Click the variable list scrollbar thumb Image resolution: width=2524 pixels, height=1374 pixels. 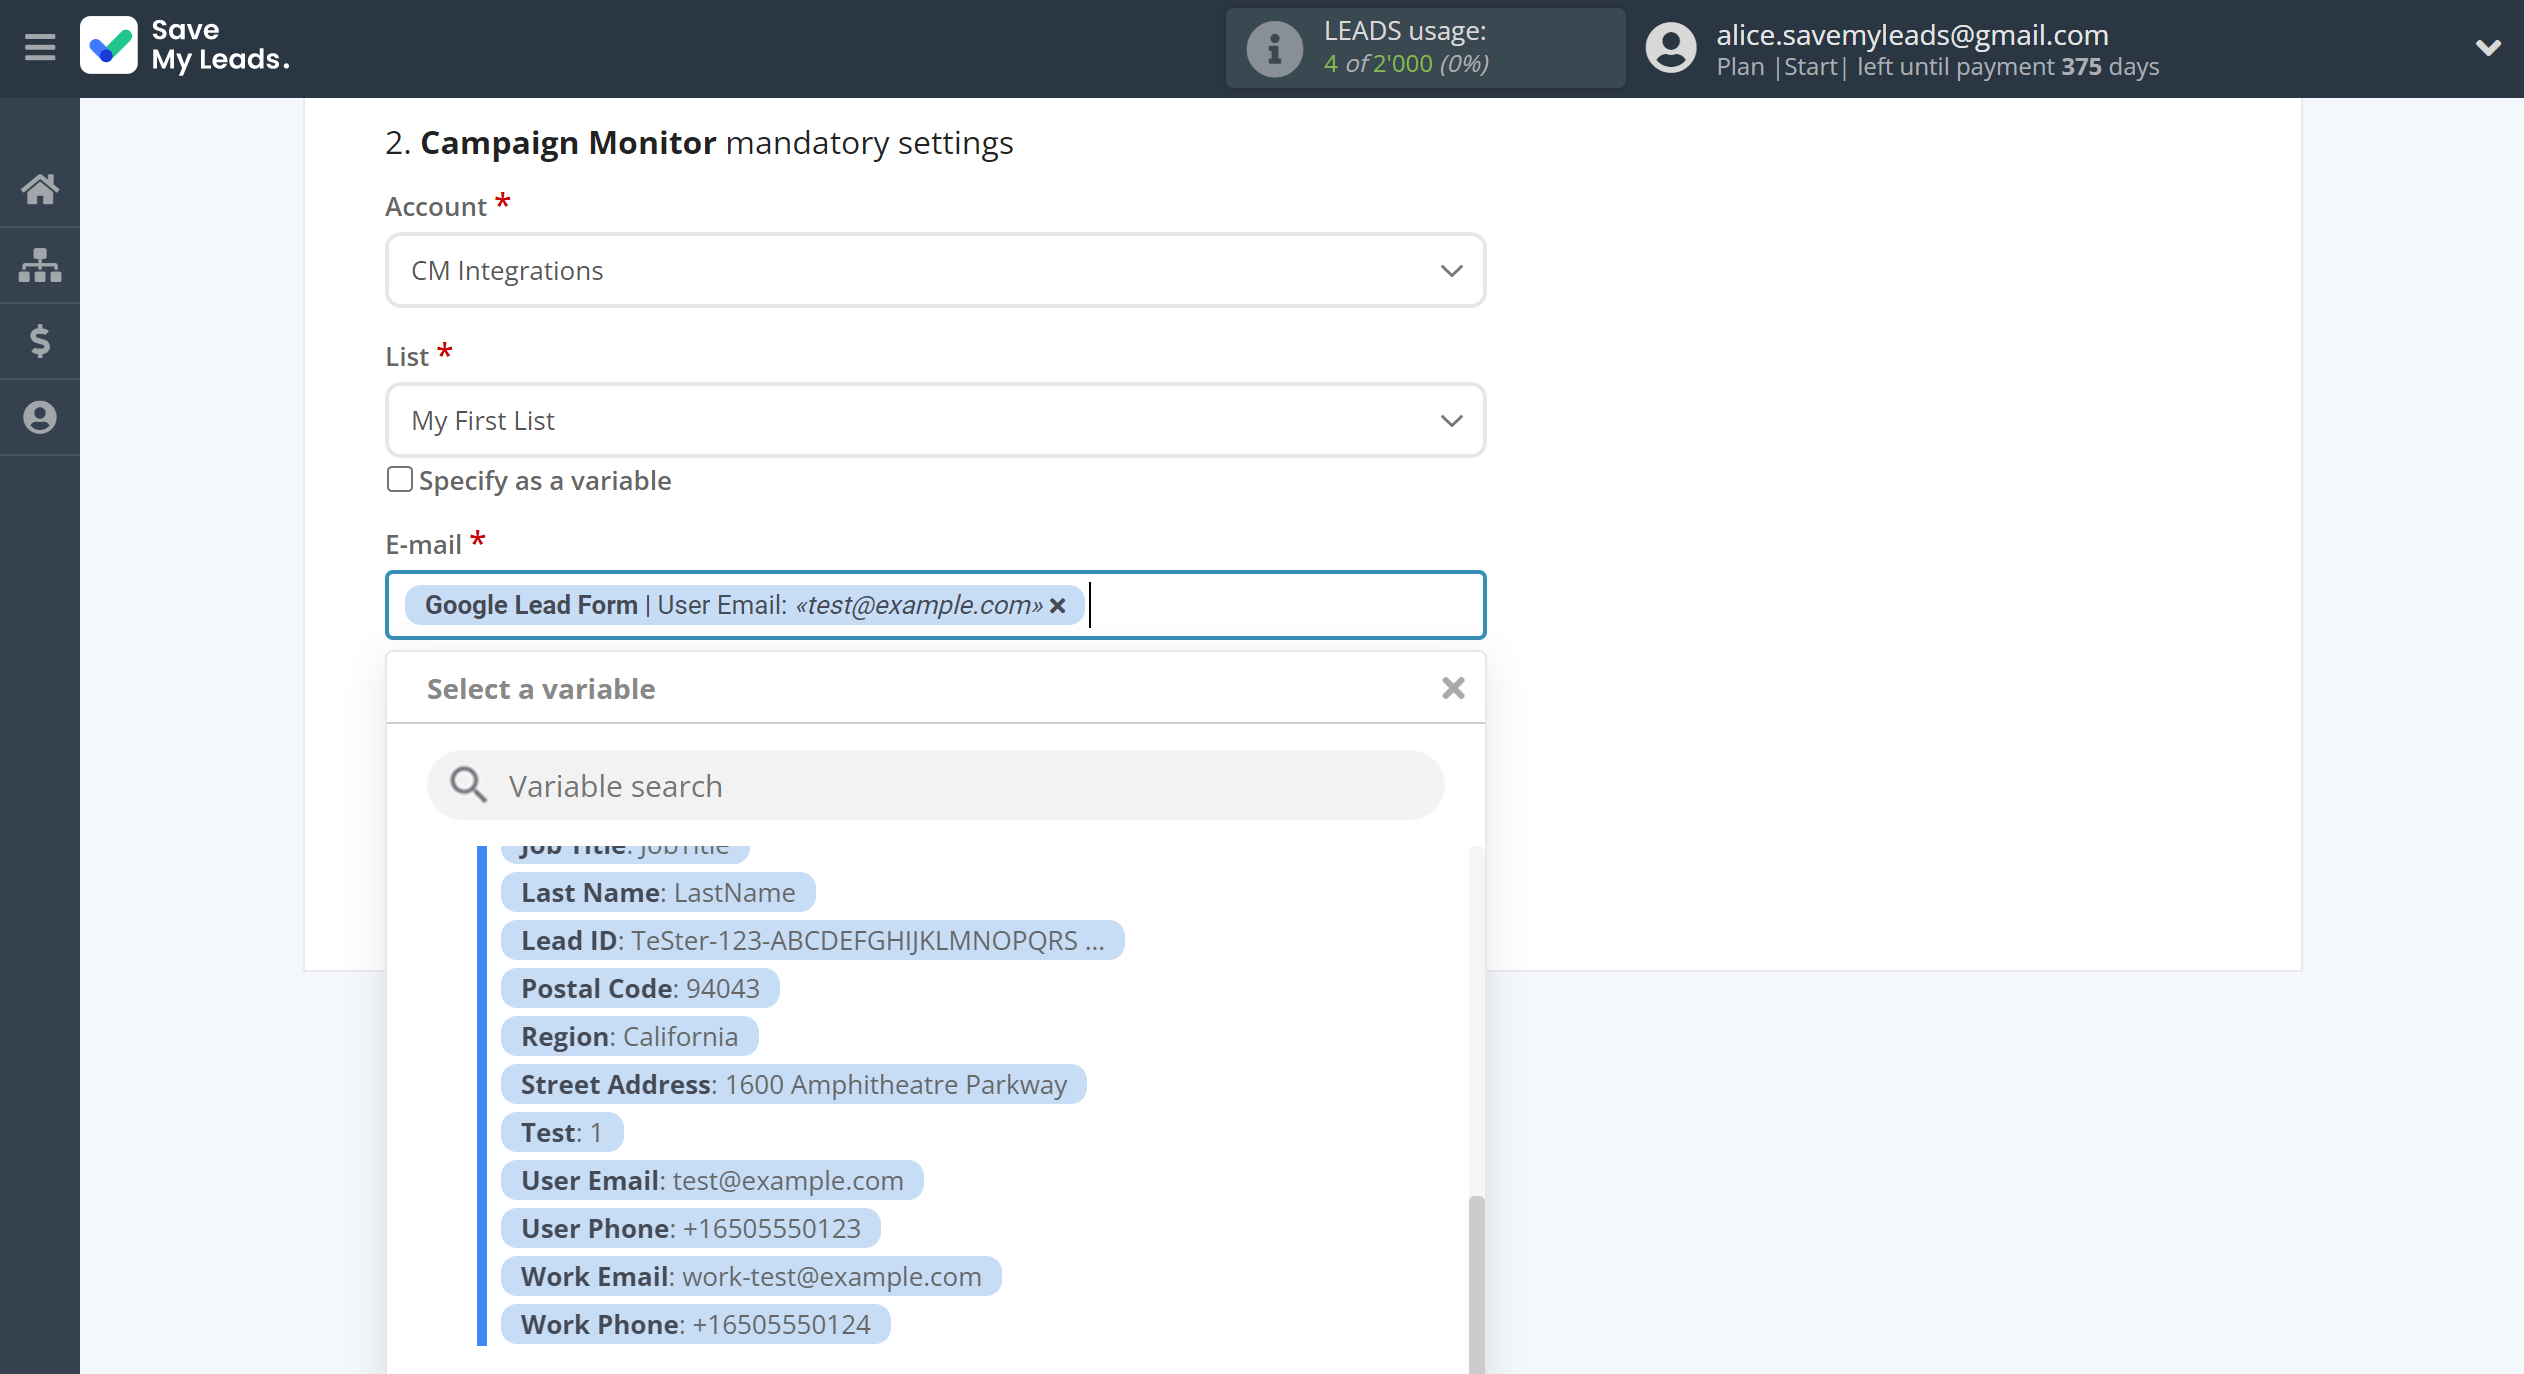point(1476,1284)
